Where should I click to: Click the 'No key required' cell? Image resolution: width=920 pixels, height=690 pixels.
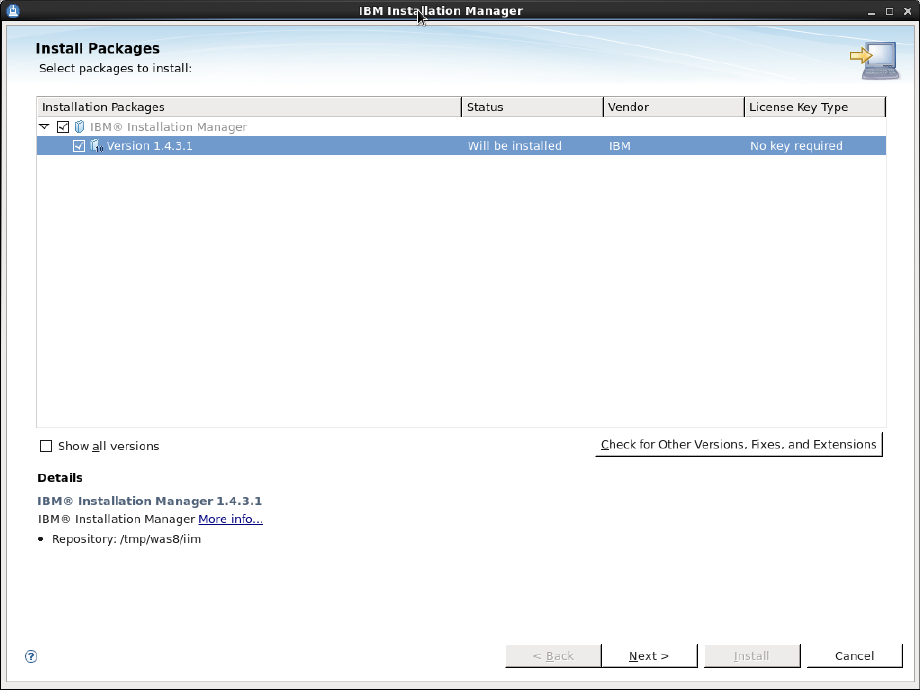(796, 146)
